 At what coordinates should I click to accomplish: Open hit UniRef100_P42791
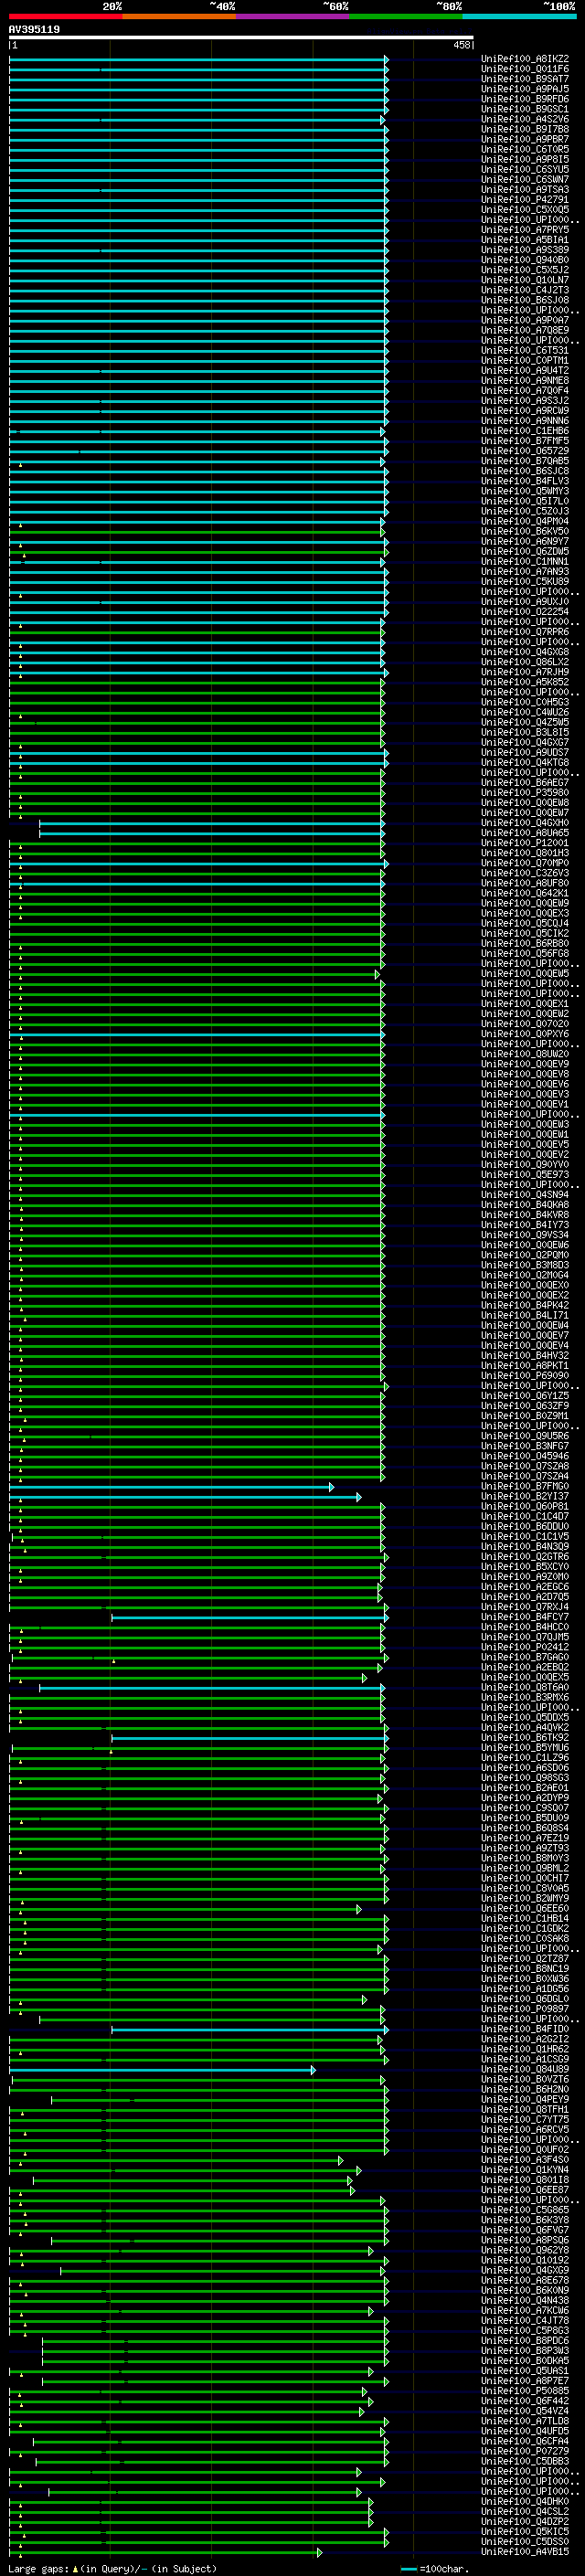coord(525,200)
